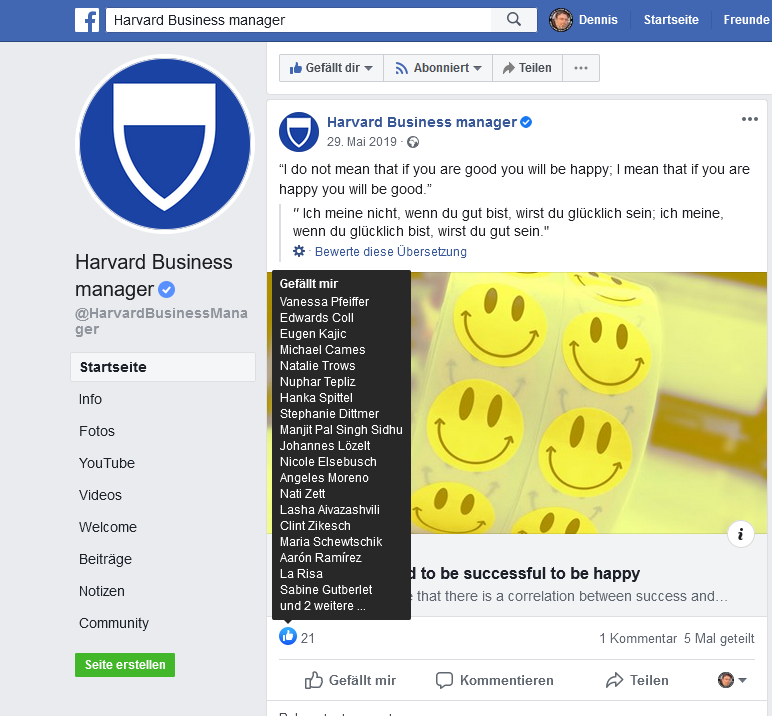Click the info icon on image
Image resolution: width=772 pixels, height=716 pixels.
tap(740, 534)
